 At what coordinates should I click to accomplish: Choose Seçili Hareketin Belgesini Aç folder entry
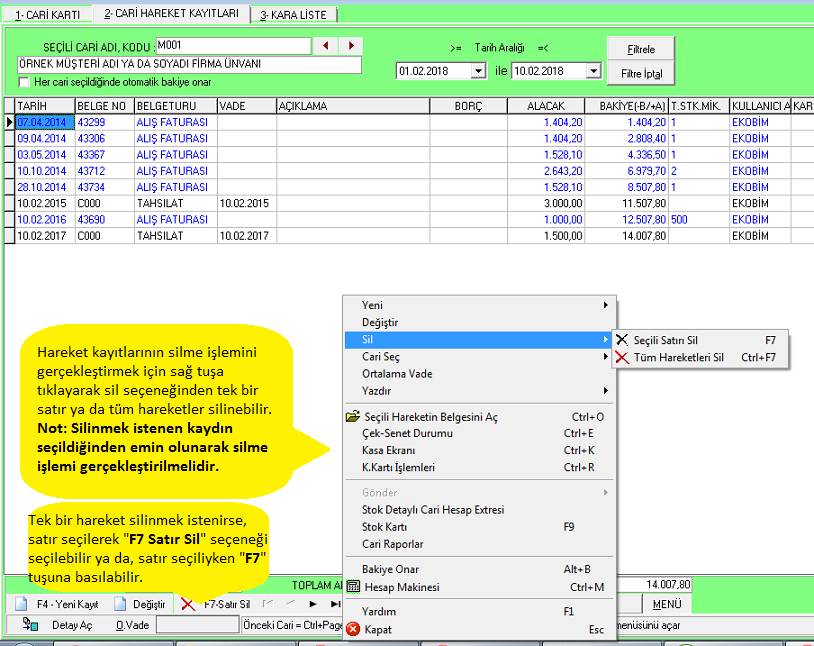(478, 417)
